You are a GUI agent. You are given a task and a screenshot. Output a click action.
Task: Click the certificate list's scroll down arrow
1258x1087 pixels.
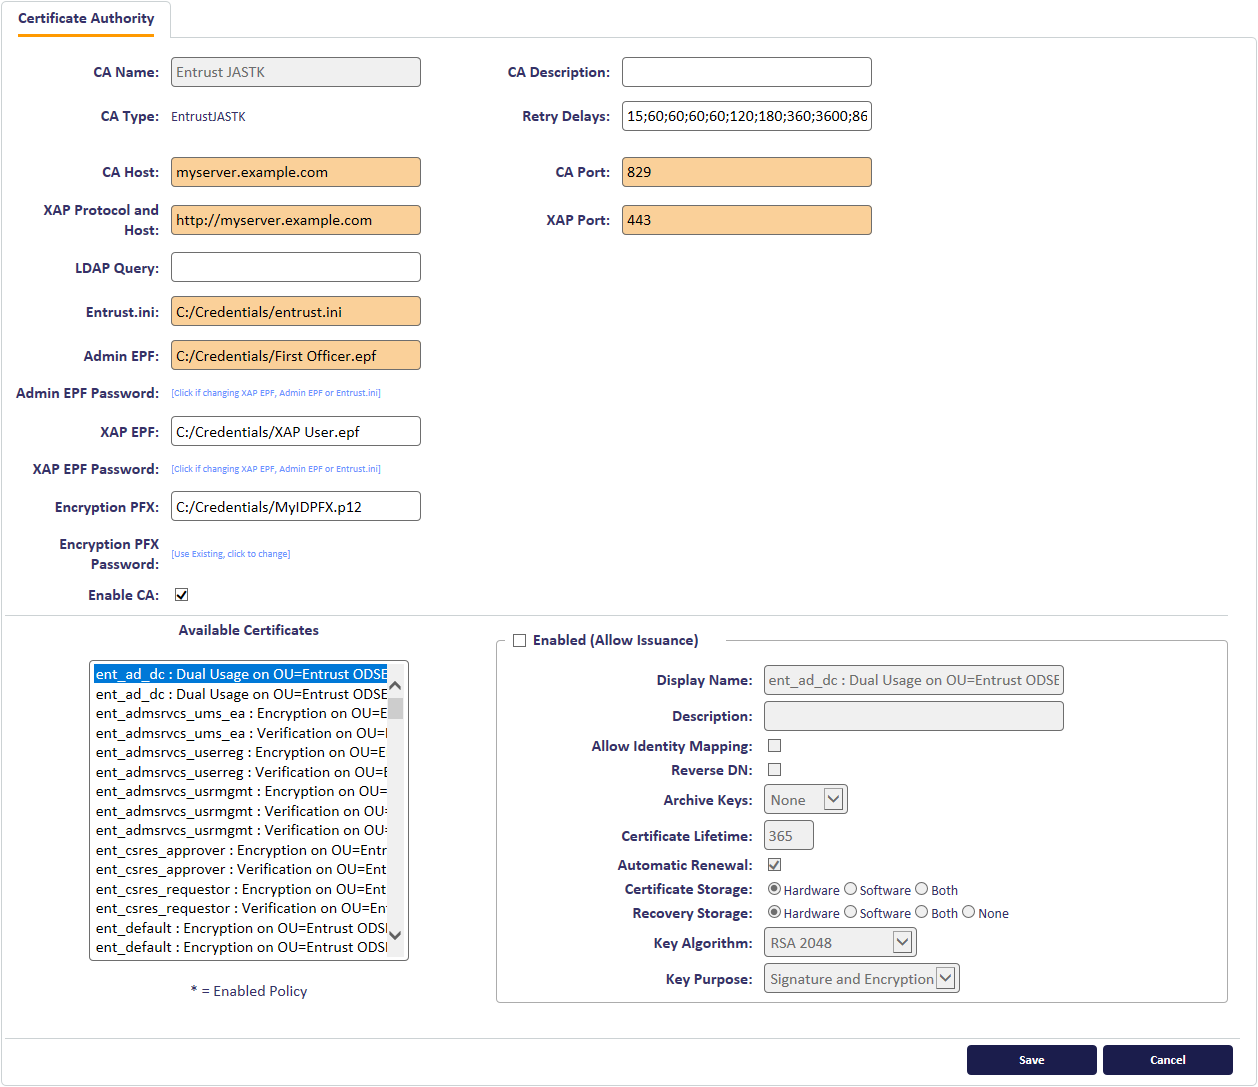395,935
